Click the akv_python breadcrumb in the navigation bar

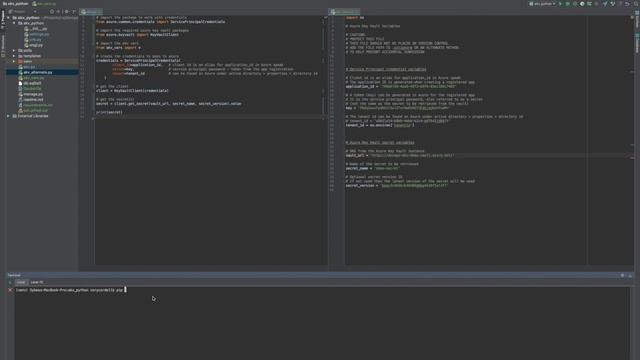(x=16, y=4)
